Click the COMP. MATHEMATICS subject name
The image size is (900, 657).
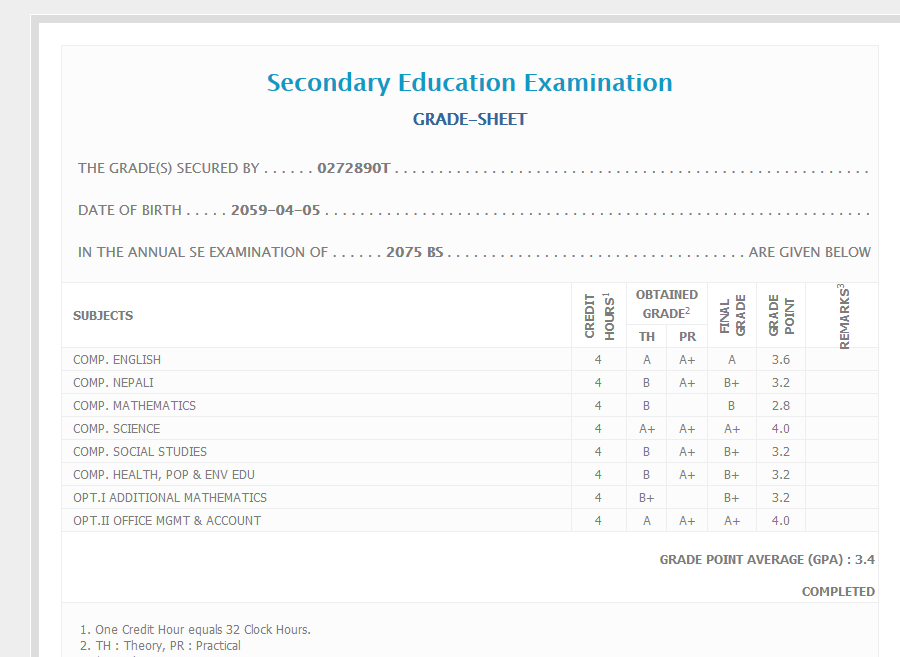[x=134, y=406]
